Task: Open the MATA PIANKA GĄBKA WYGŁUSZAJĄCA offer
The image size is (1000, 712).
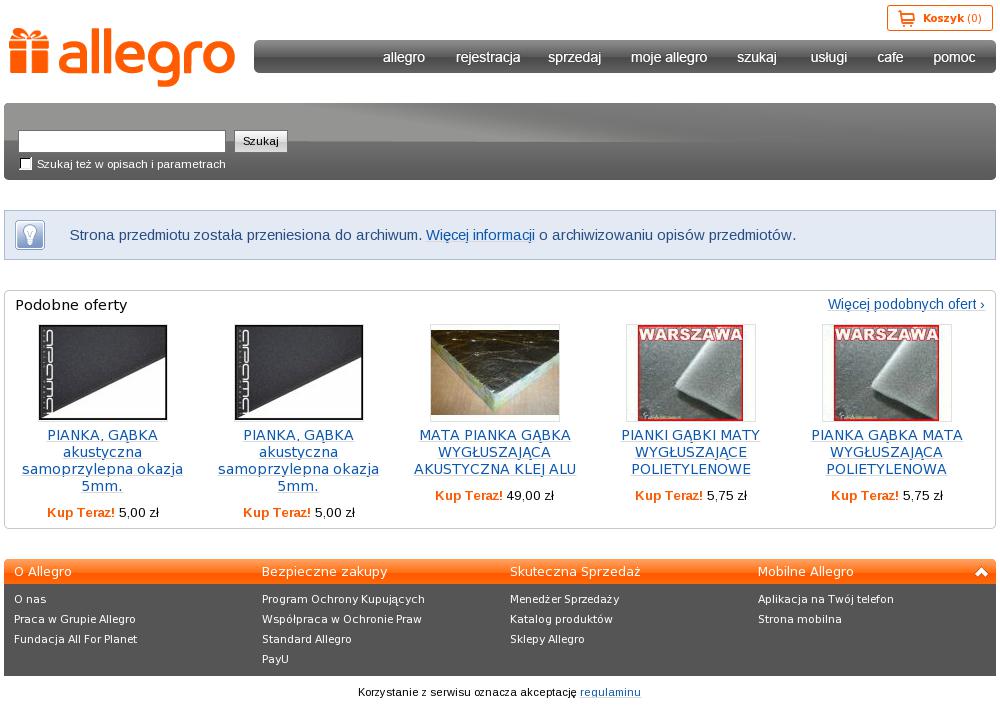Action: [495, 452]
